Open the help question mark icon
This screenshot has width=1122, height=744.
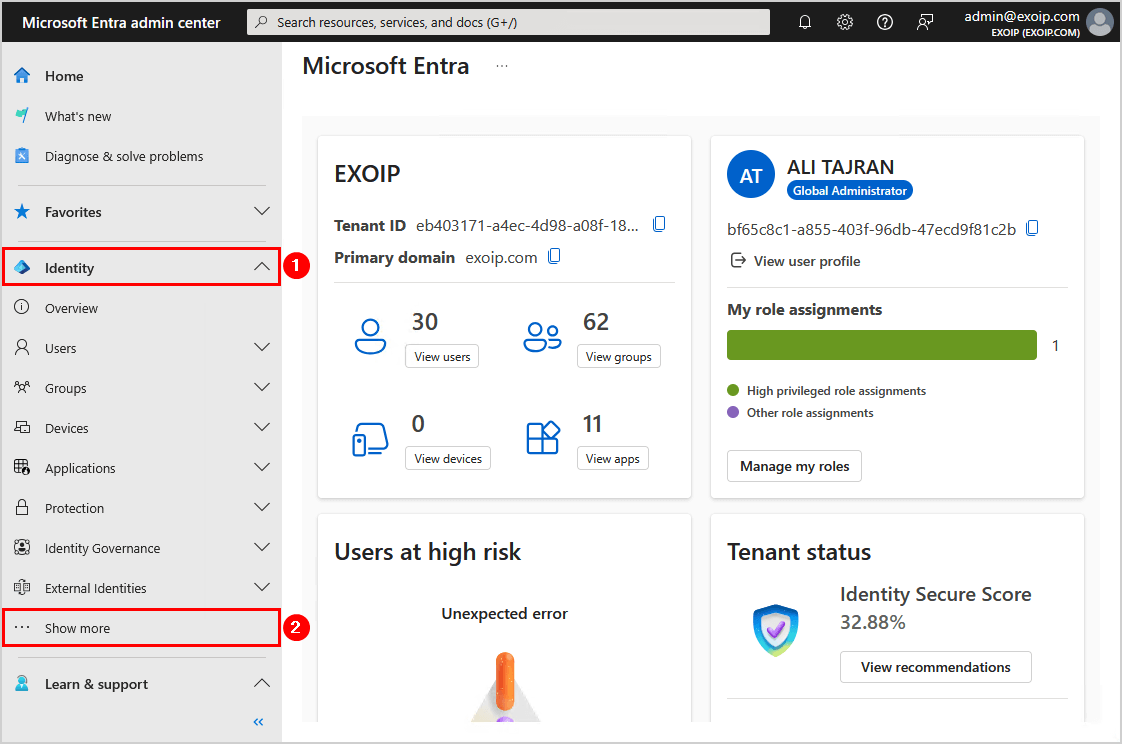884,21
